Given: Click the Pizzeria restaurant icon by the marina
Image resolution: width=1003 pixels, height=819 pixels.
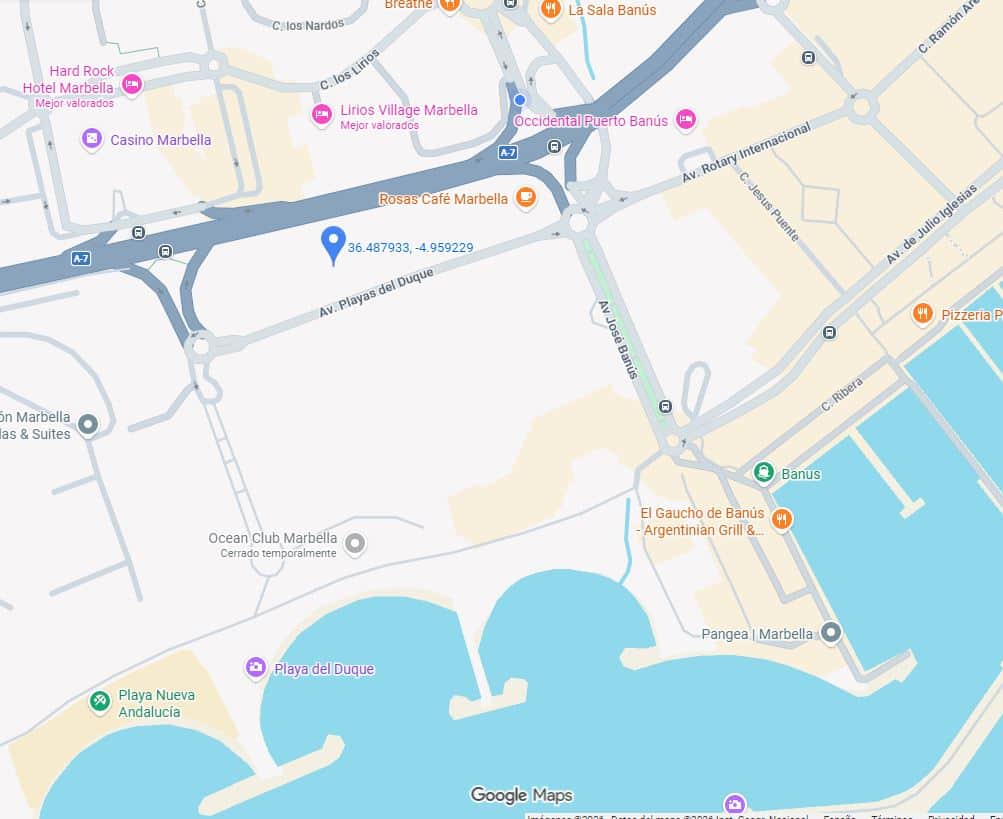Looking at the screenshot, I should (922, 313).
